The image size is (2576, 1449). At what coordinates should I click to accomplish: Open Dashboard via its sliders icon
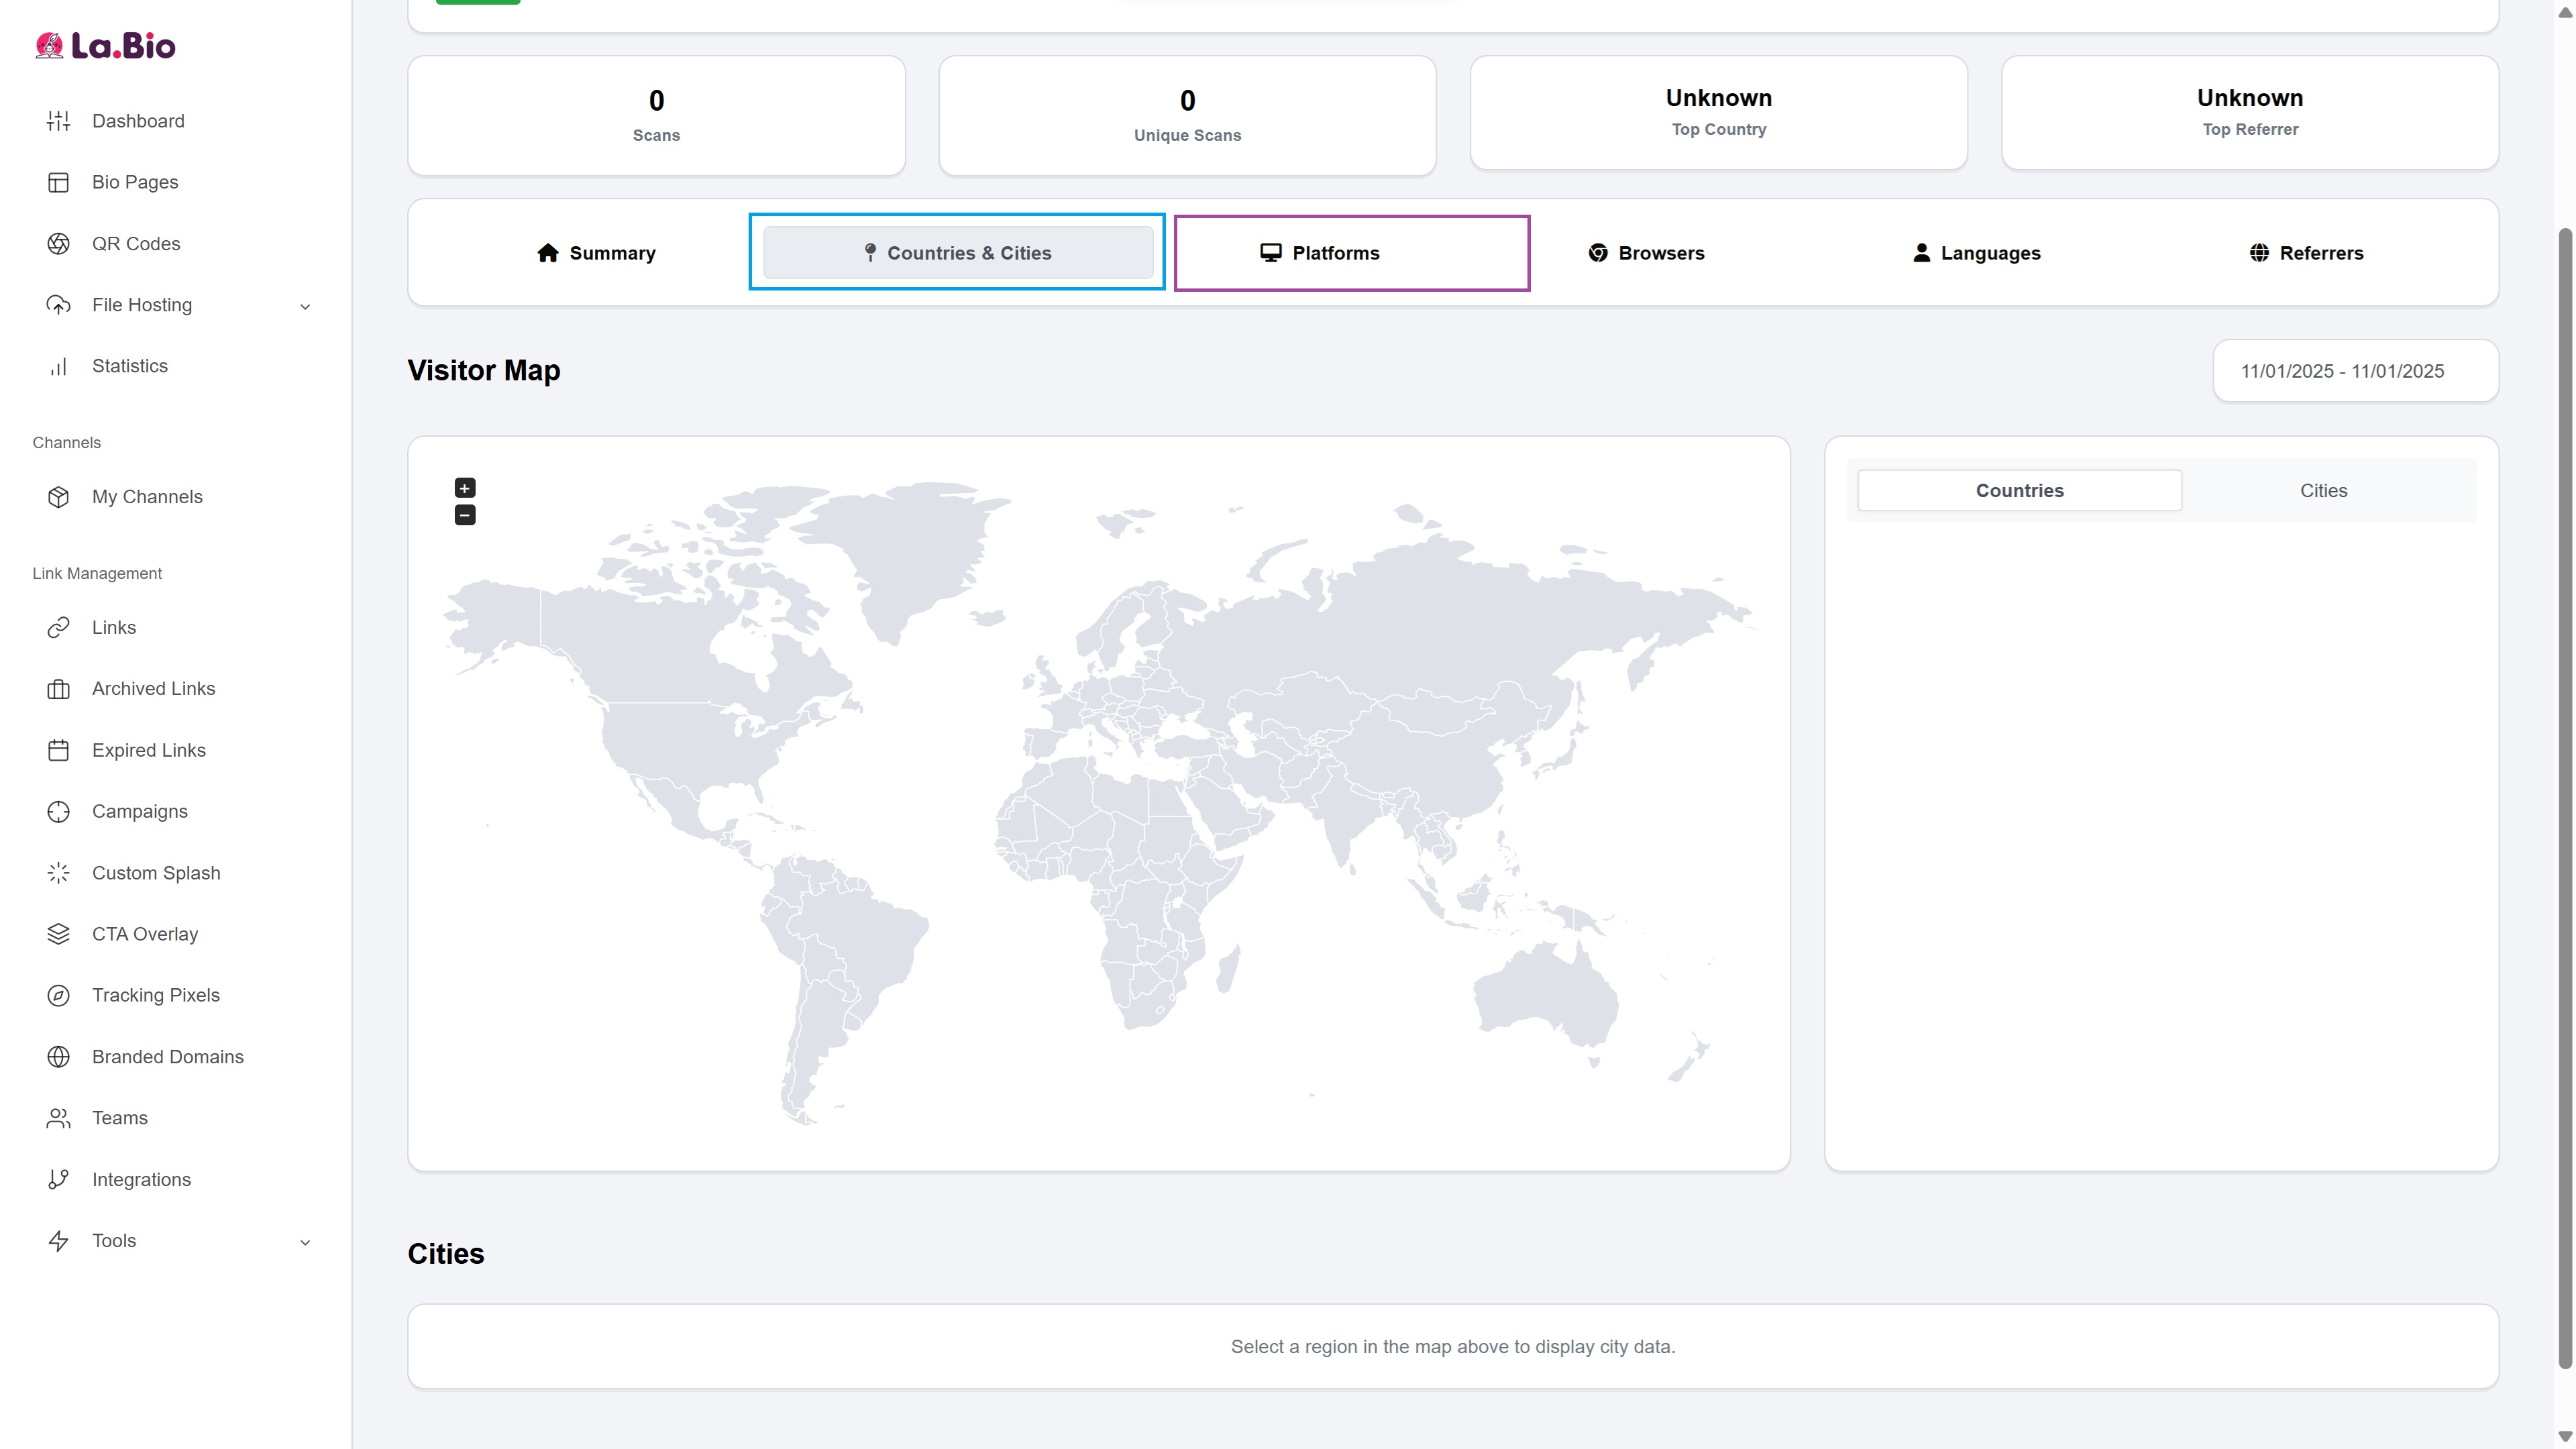tap(58, 121)
